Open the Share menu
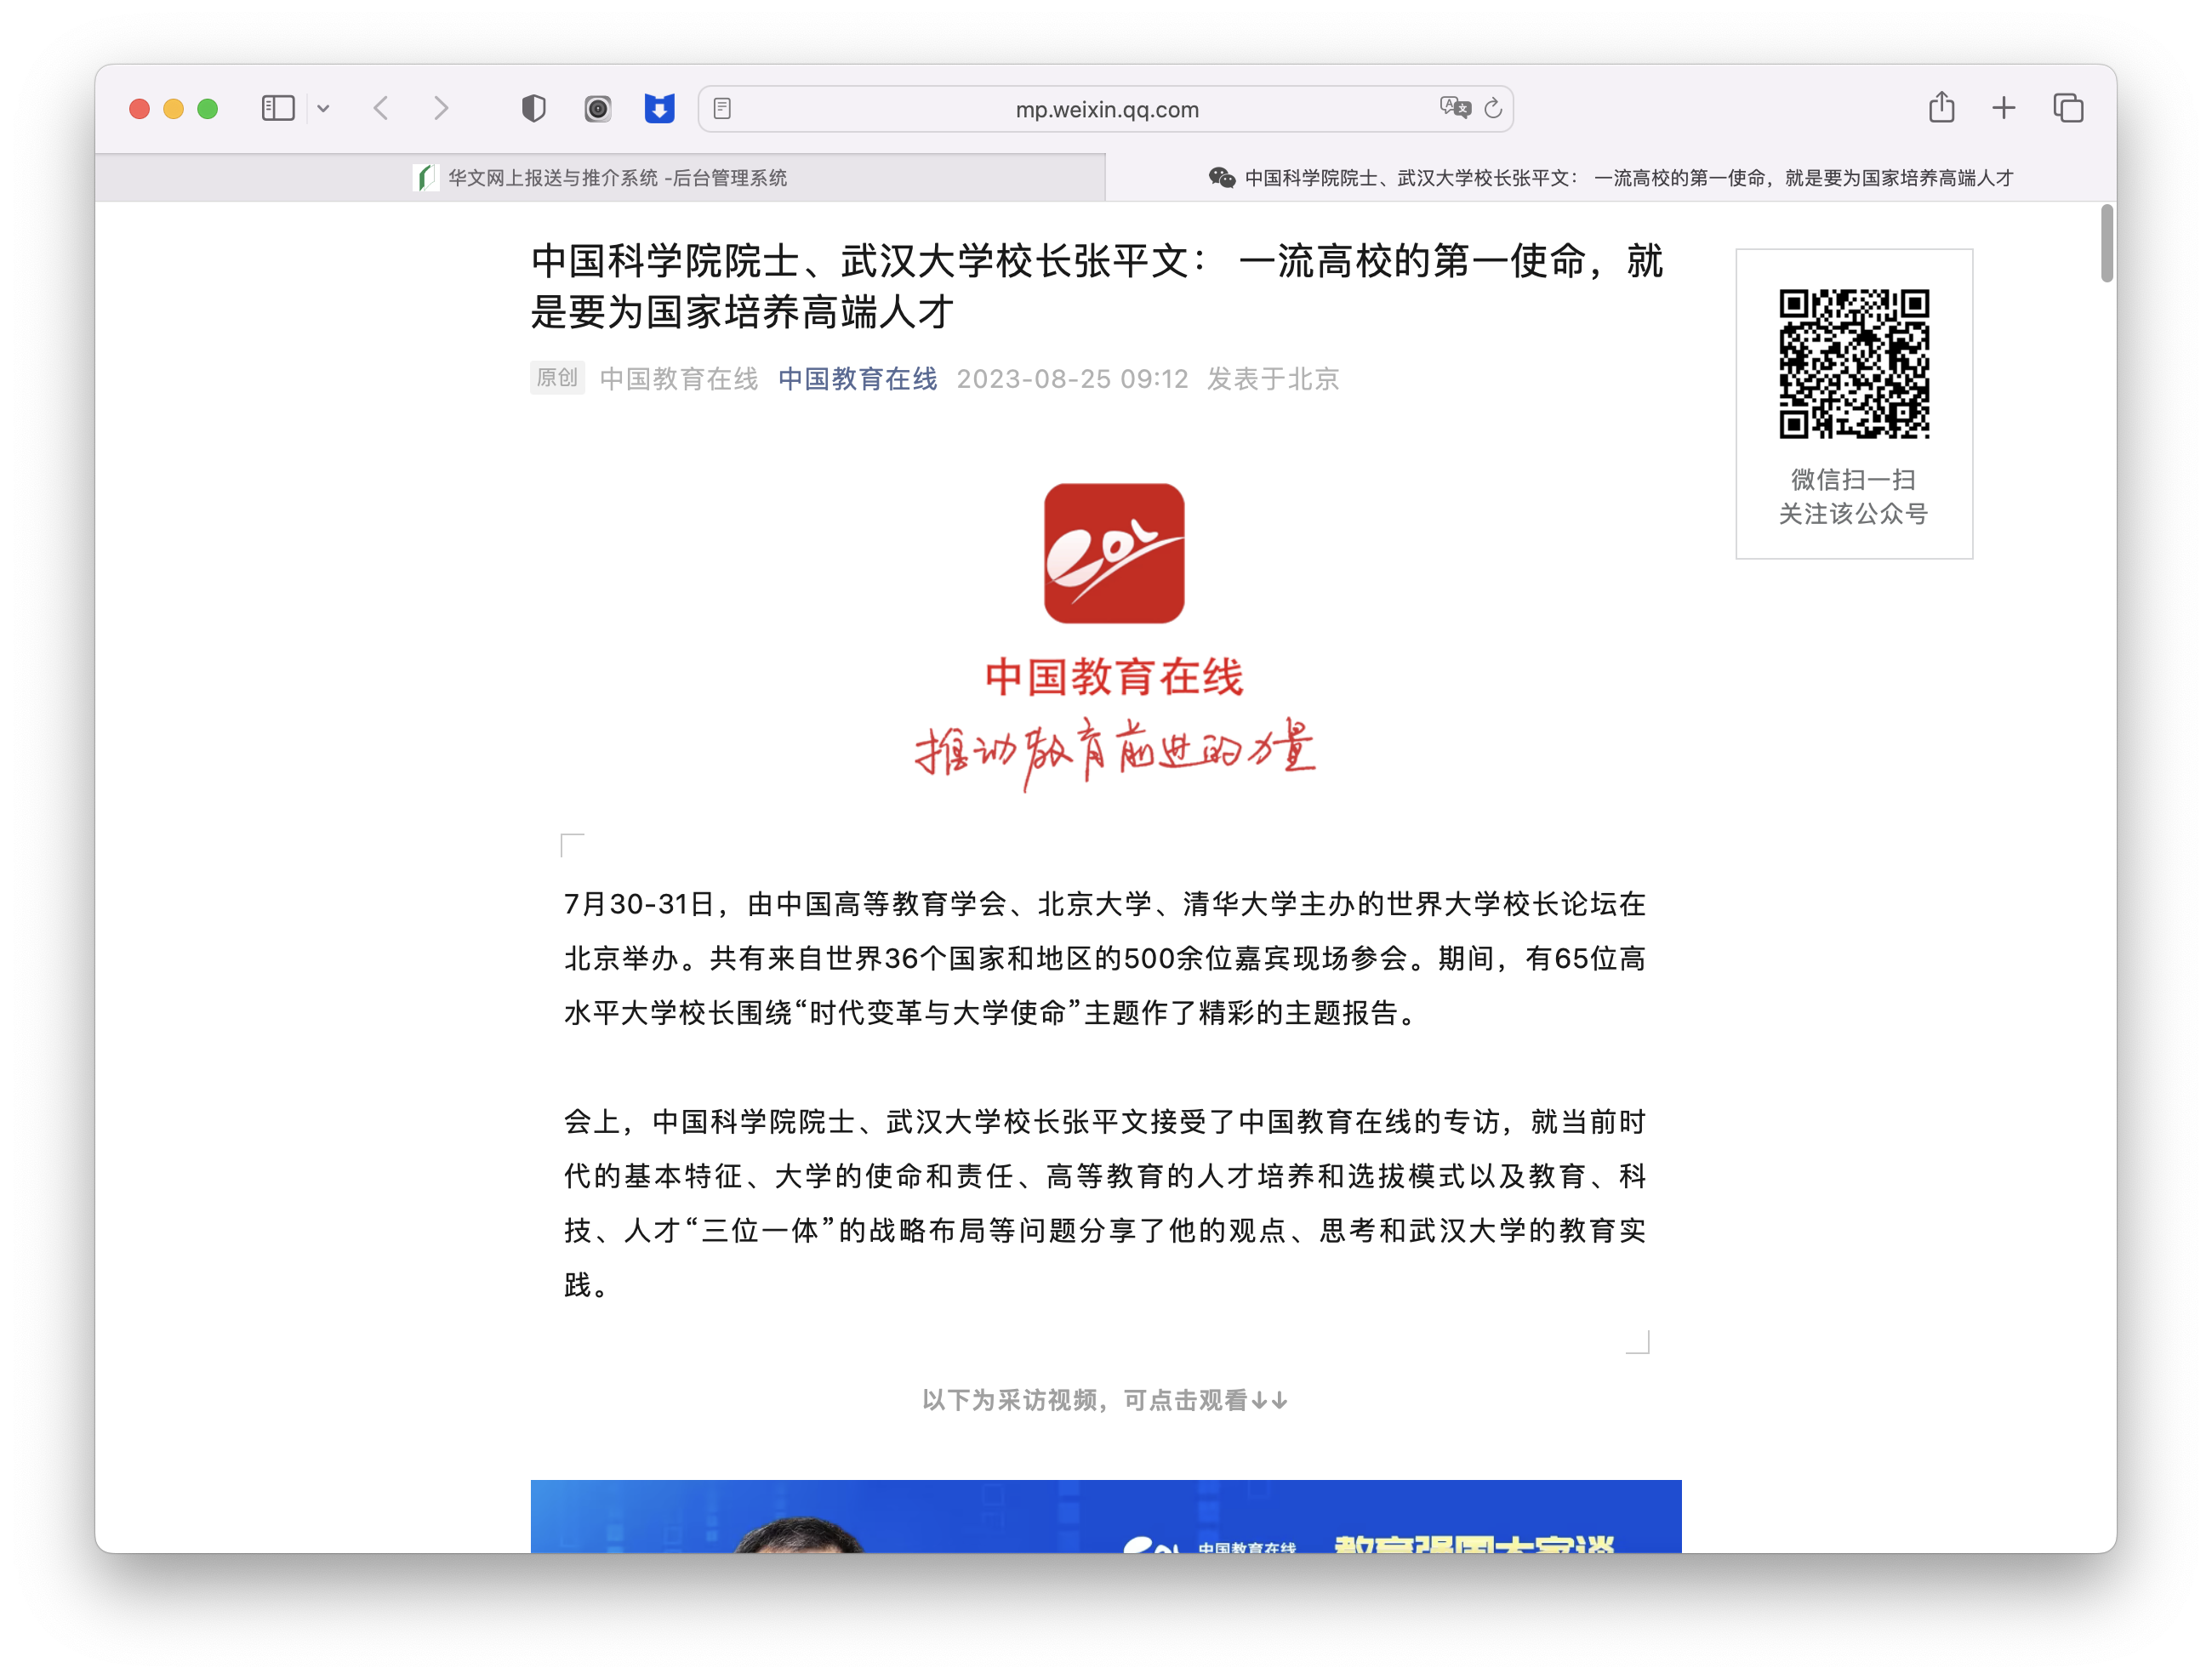Screen dimensions: 2212x1679 1941,107
